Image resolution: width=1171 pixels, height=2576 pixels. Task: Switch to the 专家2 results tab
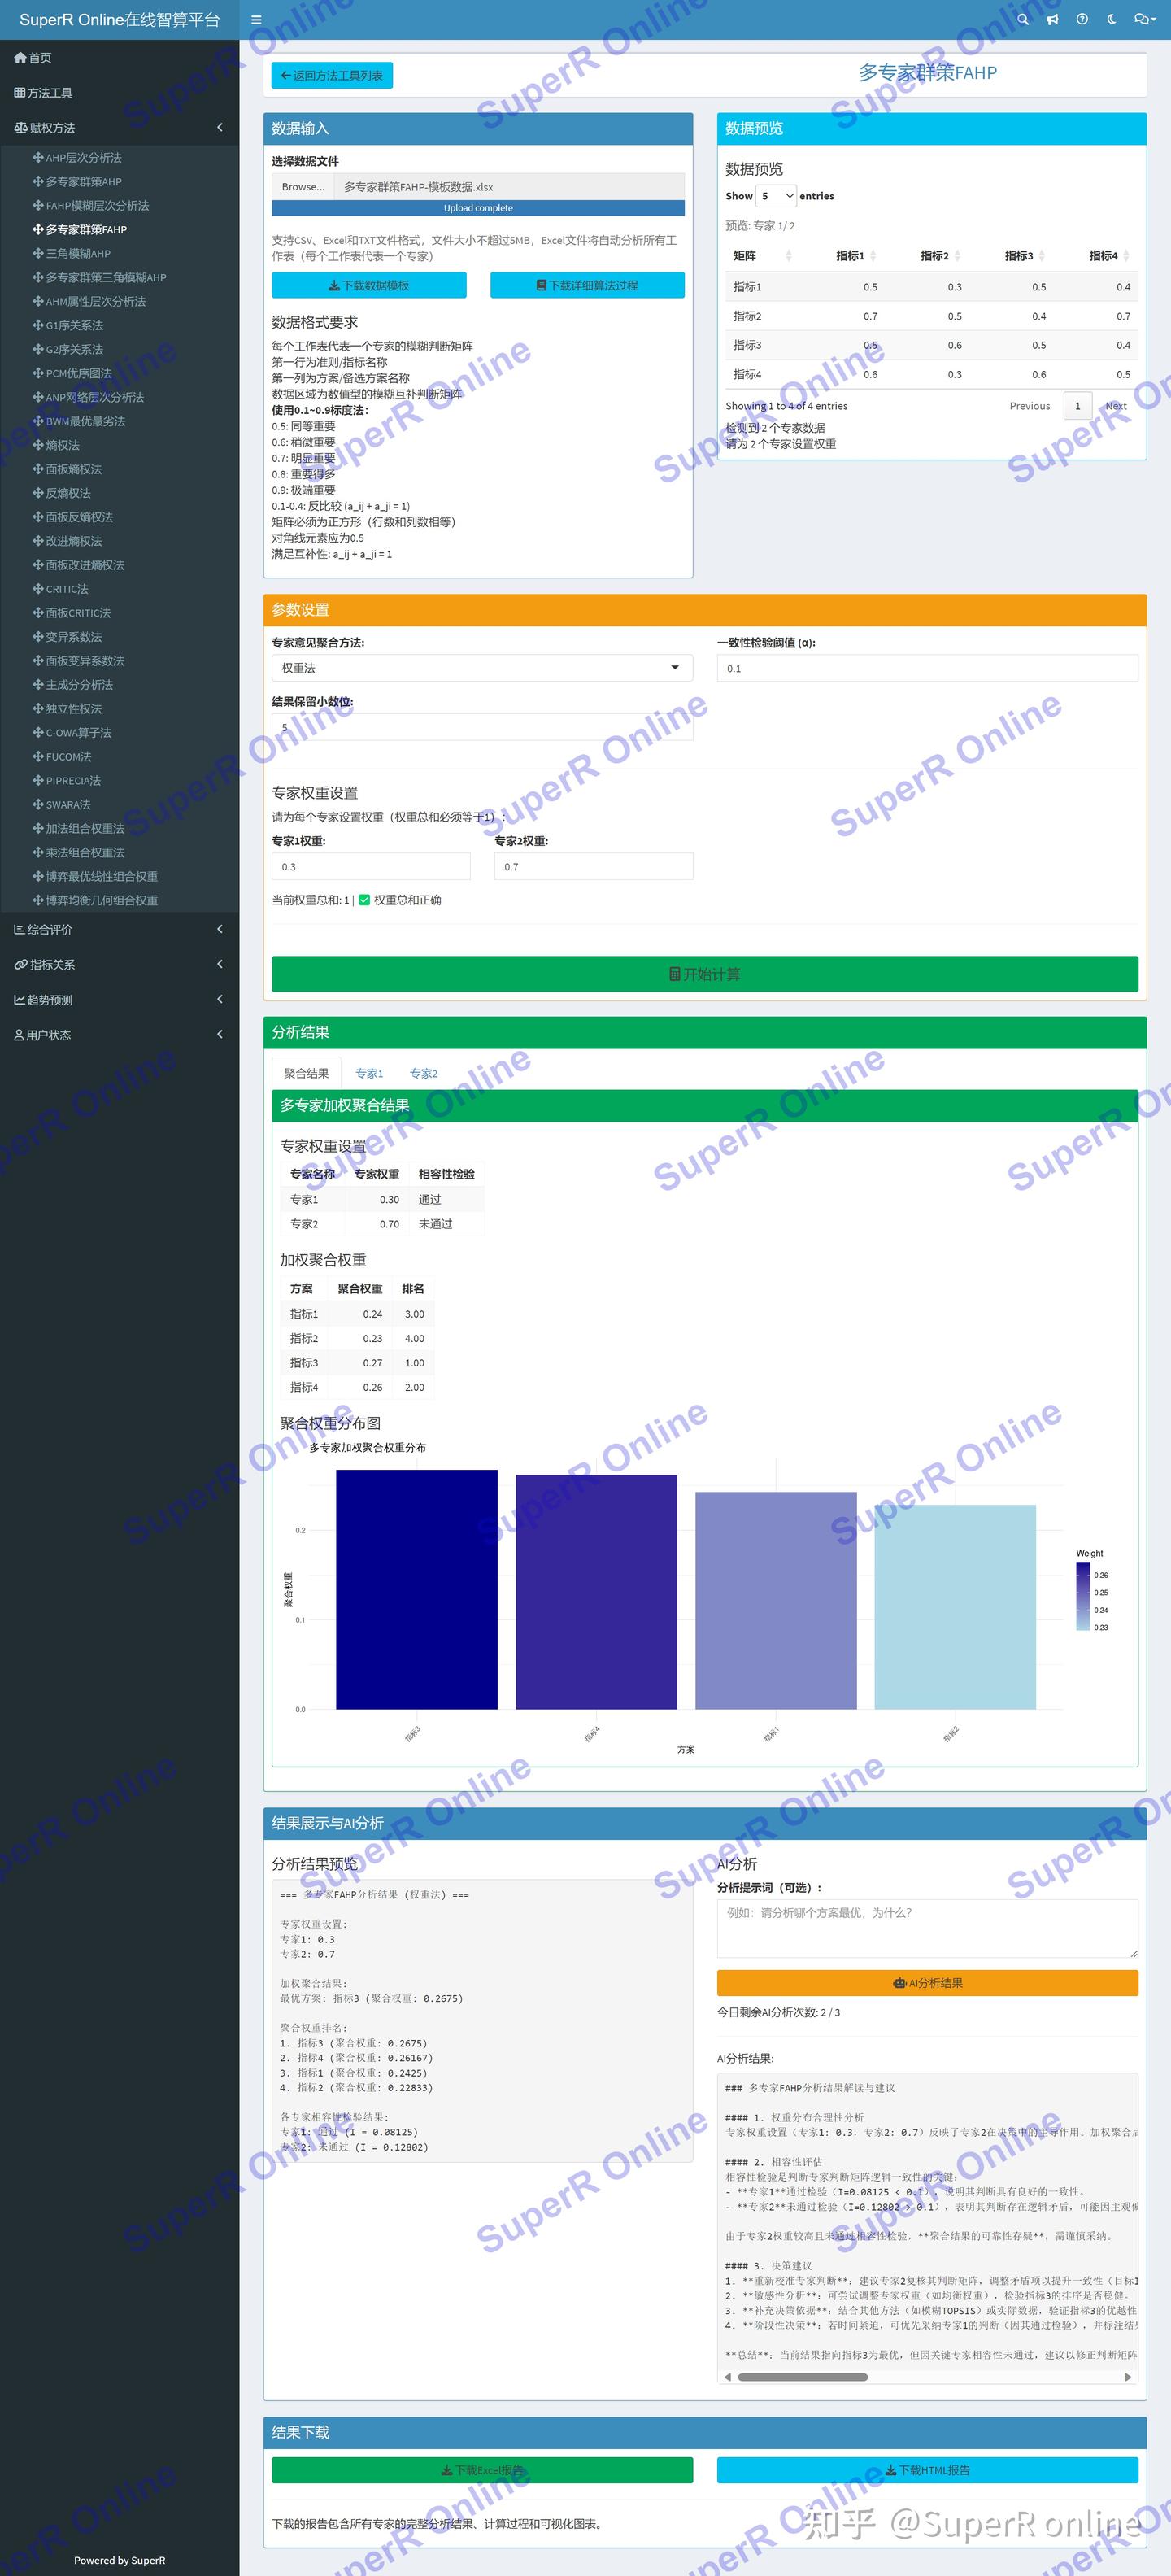pos(423,1073)
